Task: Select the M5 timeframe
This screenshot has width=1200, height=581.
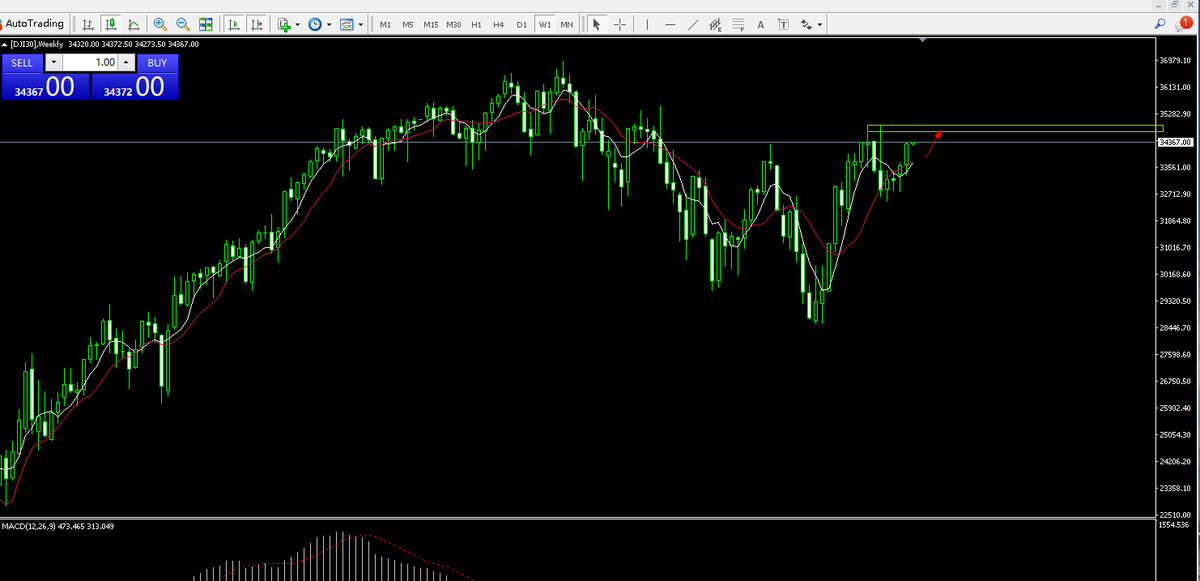Action: pyautogui.click(x=408, y=24)
